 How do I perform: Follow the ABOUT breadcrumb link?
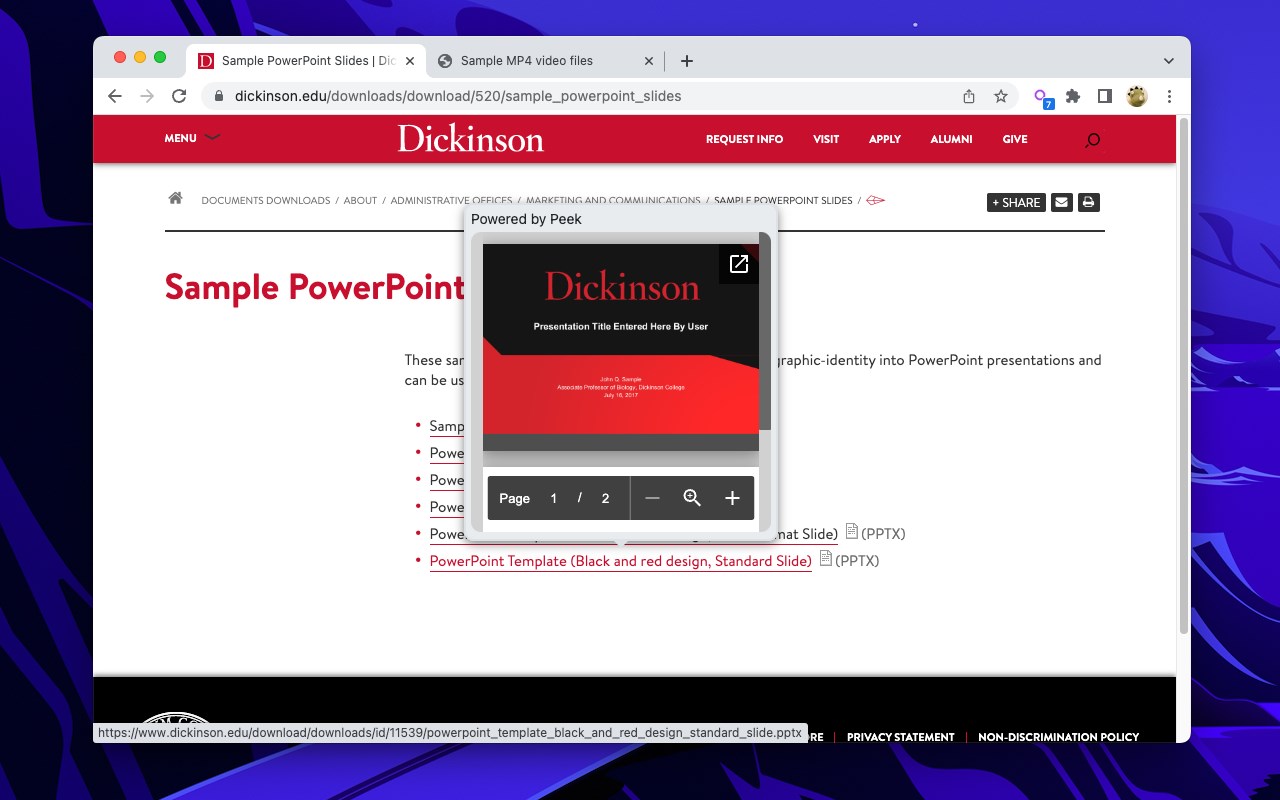click(x=360, y=200)
